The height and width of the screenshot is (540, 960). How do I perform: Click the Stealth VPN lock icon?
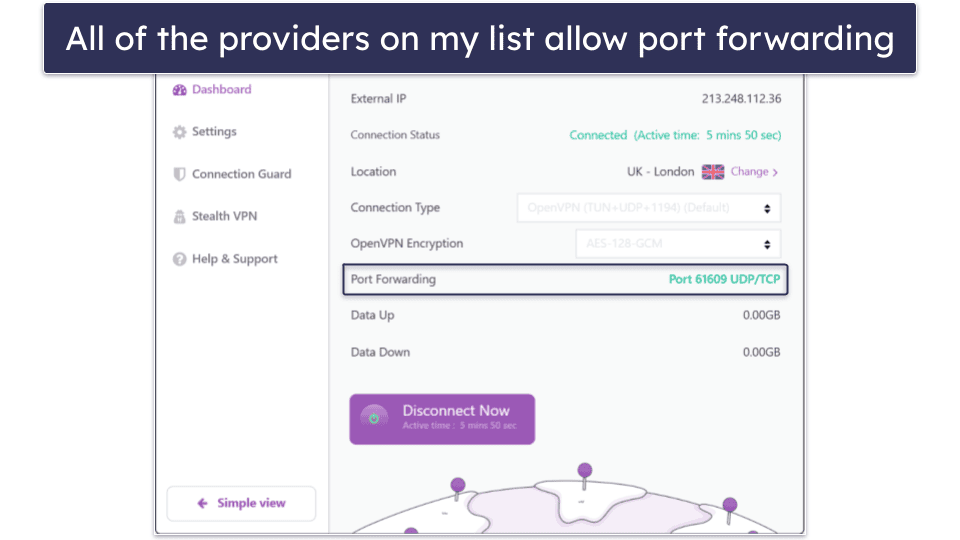(x=180, y=216)
